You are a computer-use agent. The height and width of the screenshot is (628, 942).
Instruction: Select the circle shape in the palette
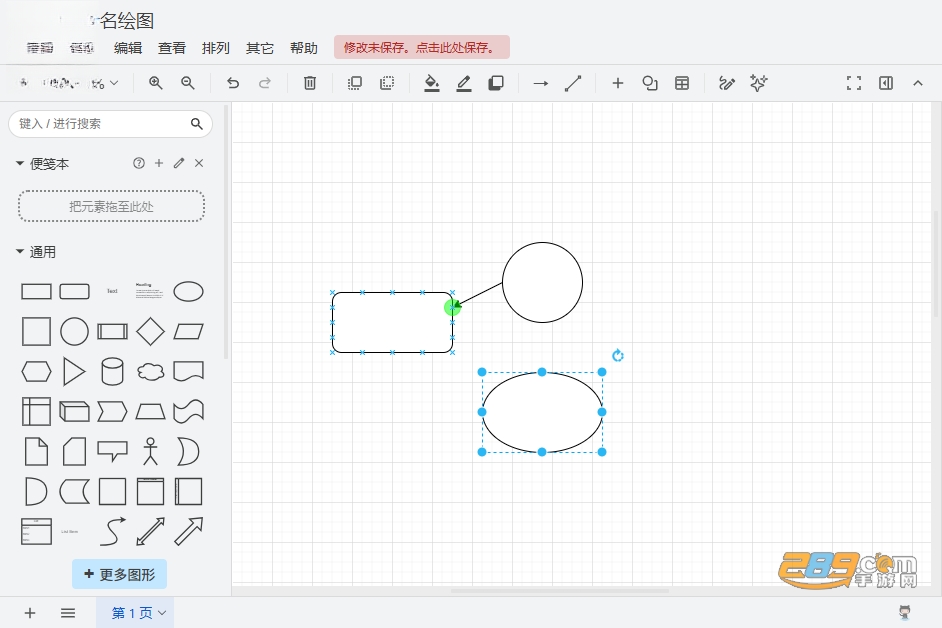(x=74, y=332)
